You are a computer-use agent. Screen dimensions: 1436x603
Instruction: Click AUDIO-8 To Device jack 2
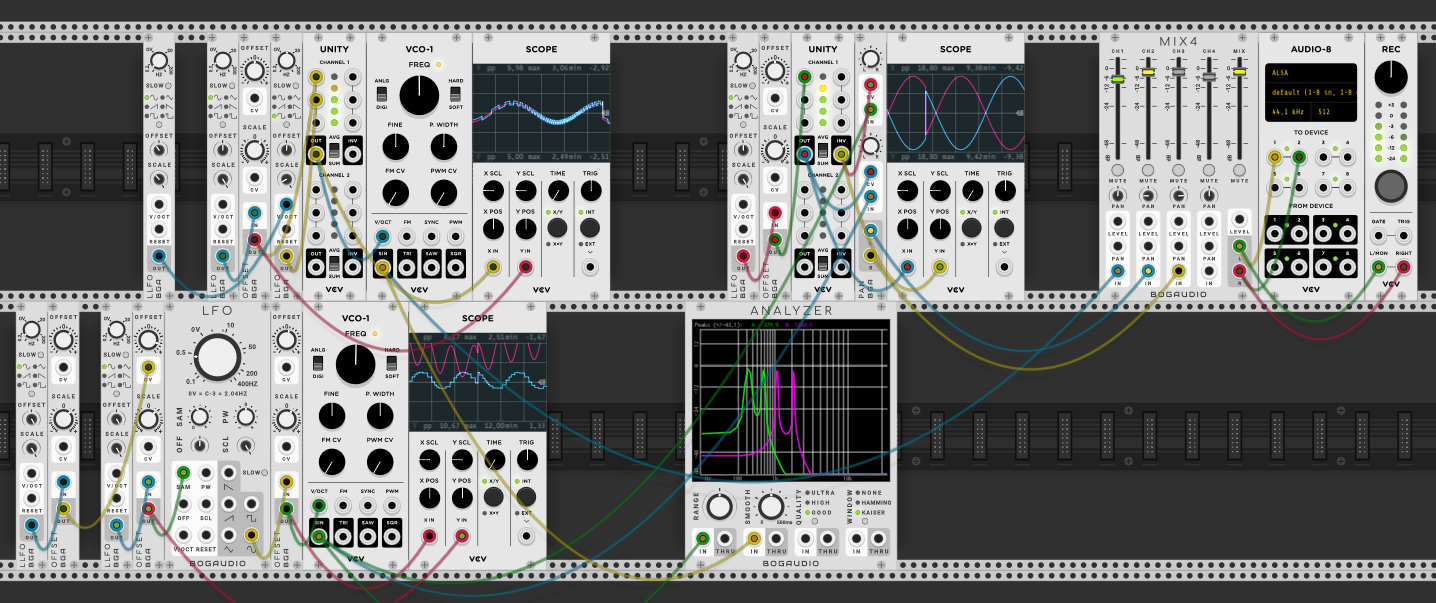click(1299, 156)
